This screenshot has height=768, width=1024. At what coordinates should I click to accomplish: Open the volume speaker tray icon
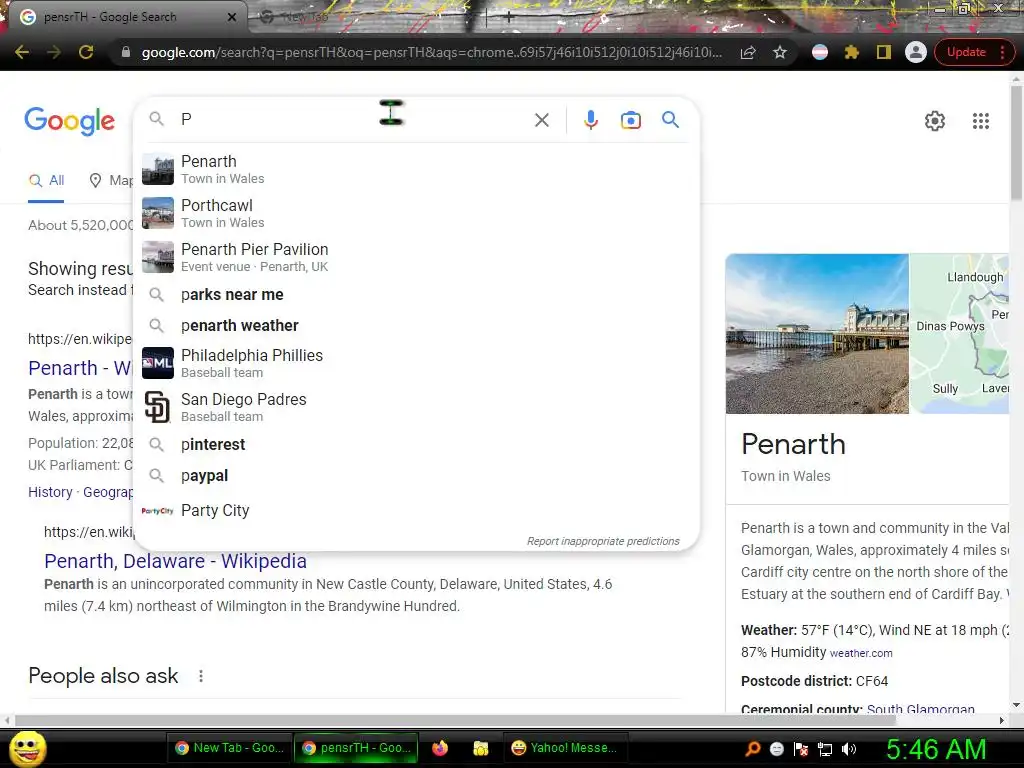click(849, 749)
